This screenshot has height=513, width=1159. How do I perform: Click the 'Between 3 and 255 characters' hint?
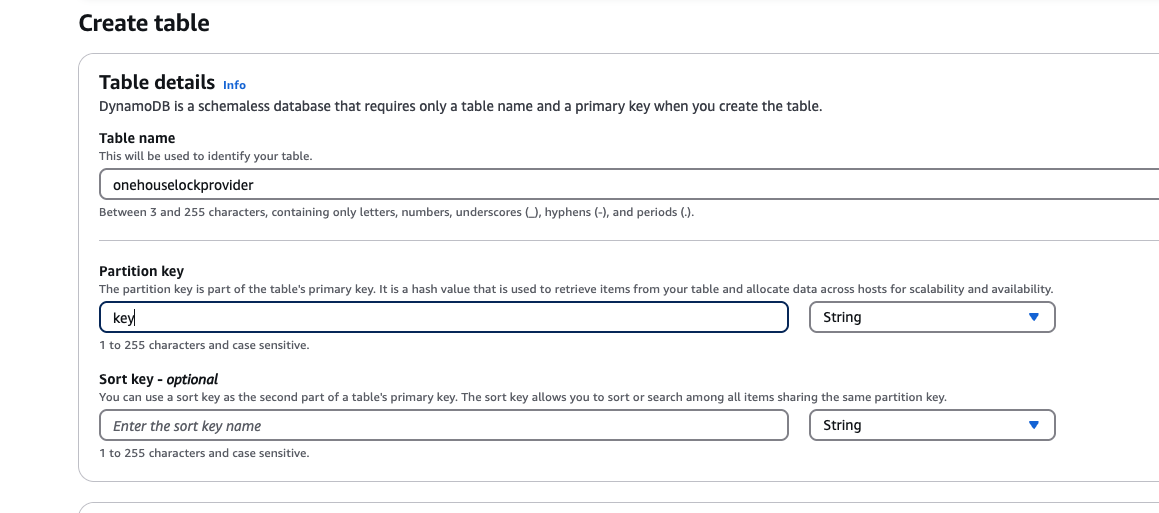[x=396, y=212]
